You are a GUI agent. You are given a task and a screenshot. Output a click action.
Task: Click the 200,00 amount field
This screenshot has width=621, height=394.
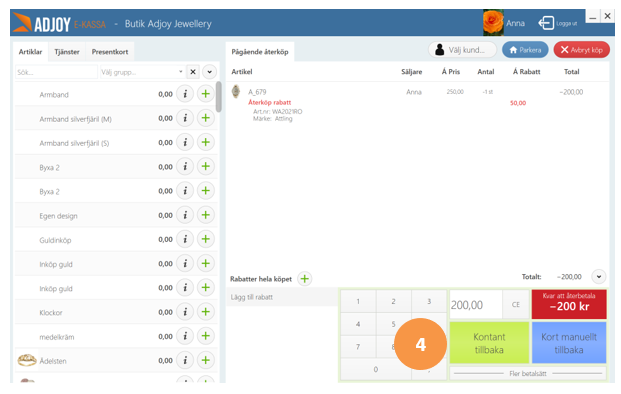[476, 305]
